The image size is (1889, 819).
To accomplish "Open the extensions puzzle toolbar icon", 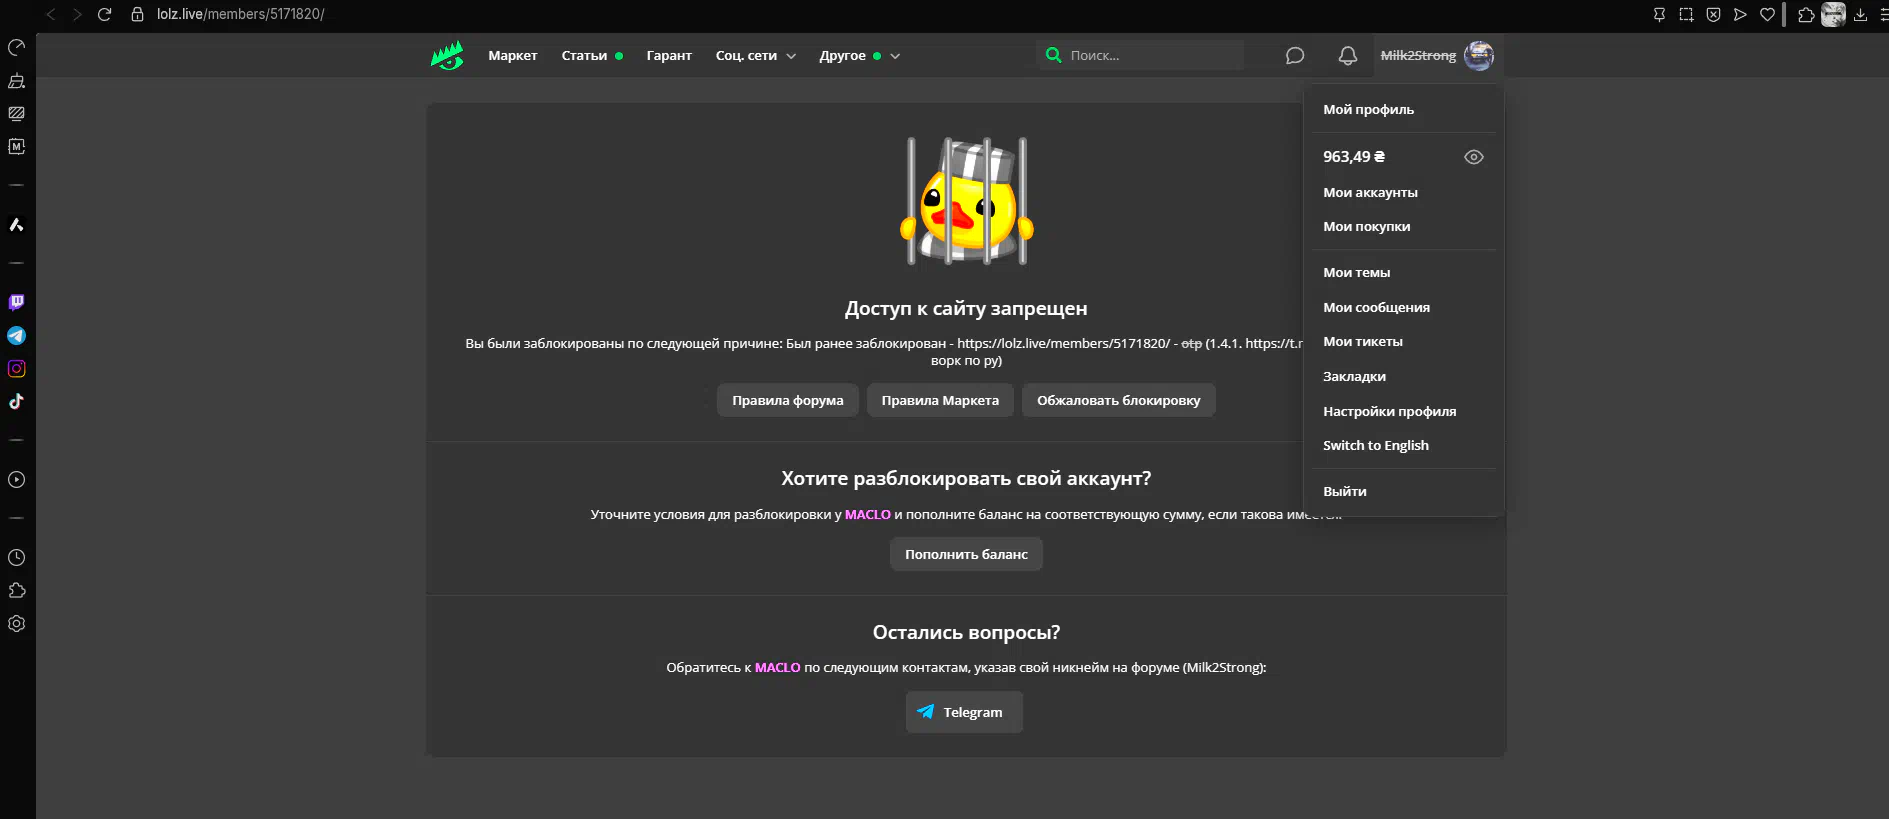I will 1806,15.
